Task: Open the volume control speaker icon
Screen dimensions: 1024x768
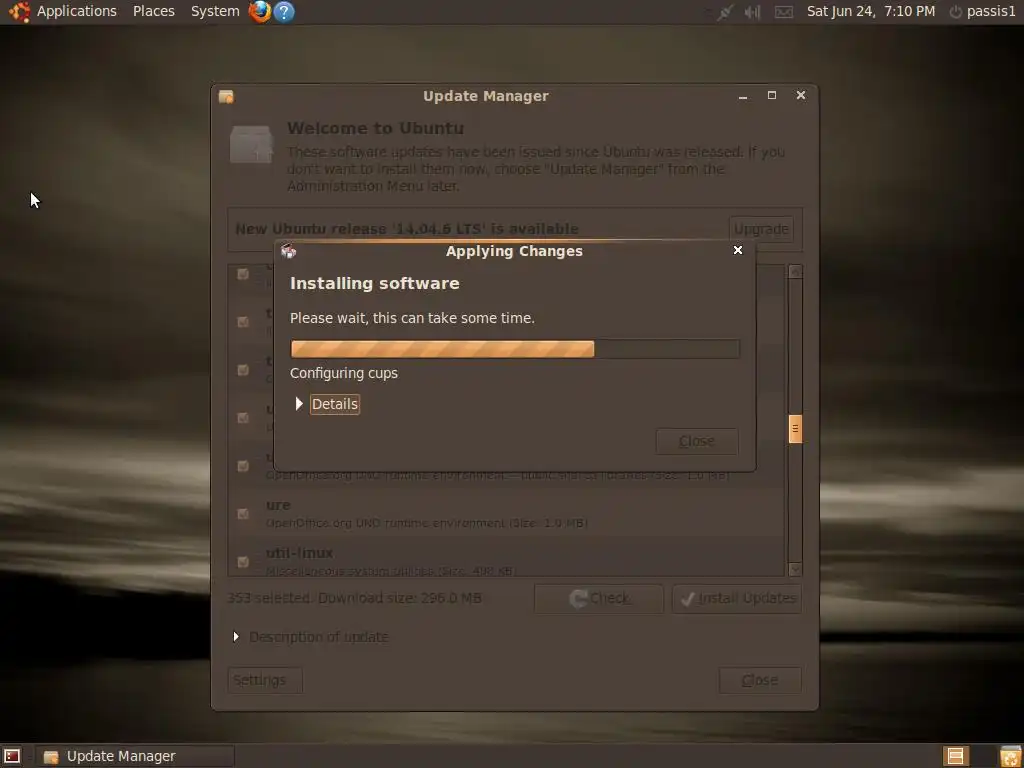Action: (753, 12)
